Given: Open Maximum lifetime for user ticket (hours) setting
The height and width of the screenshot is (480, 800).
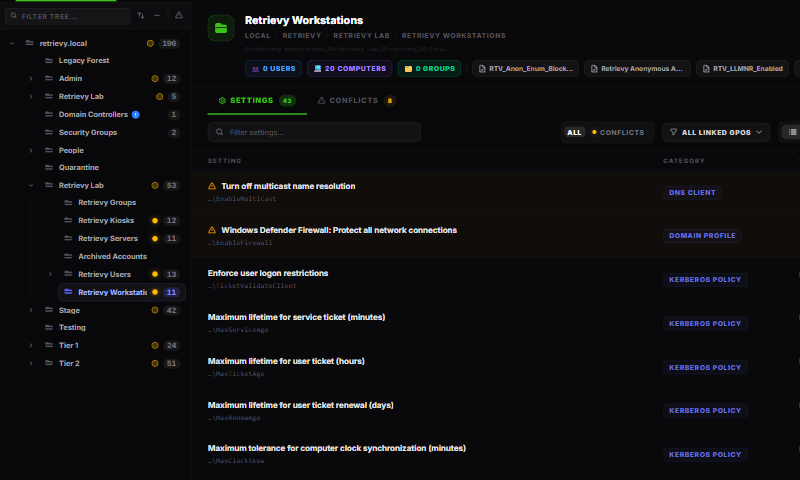Looking at the screenshot, I should tap(286, 361).
